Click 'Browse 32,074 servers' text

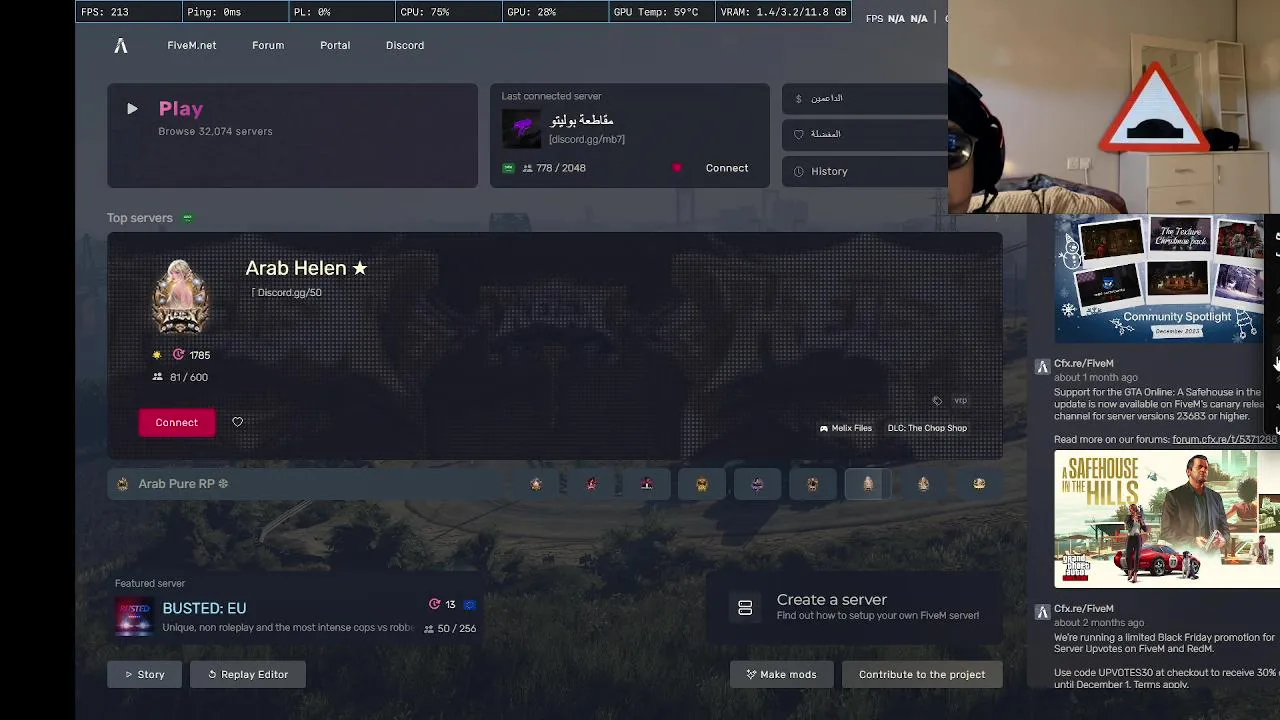click(215, 131)
